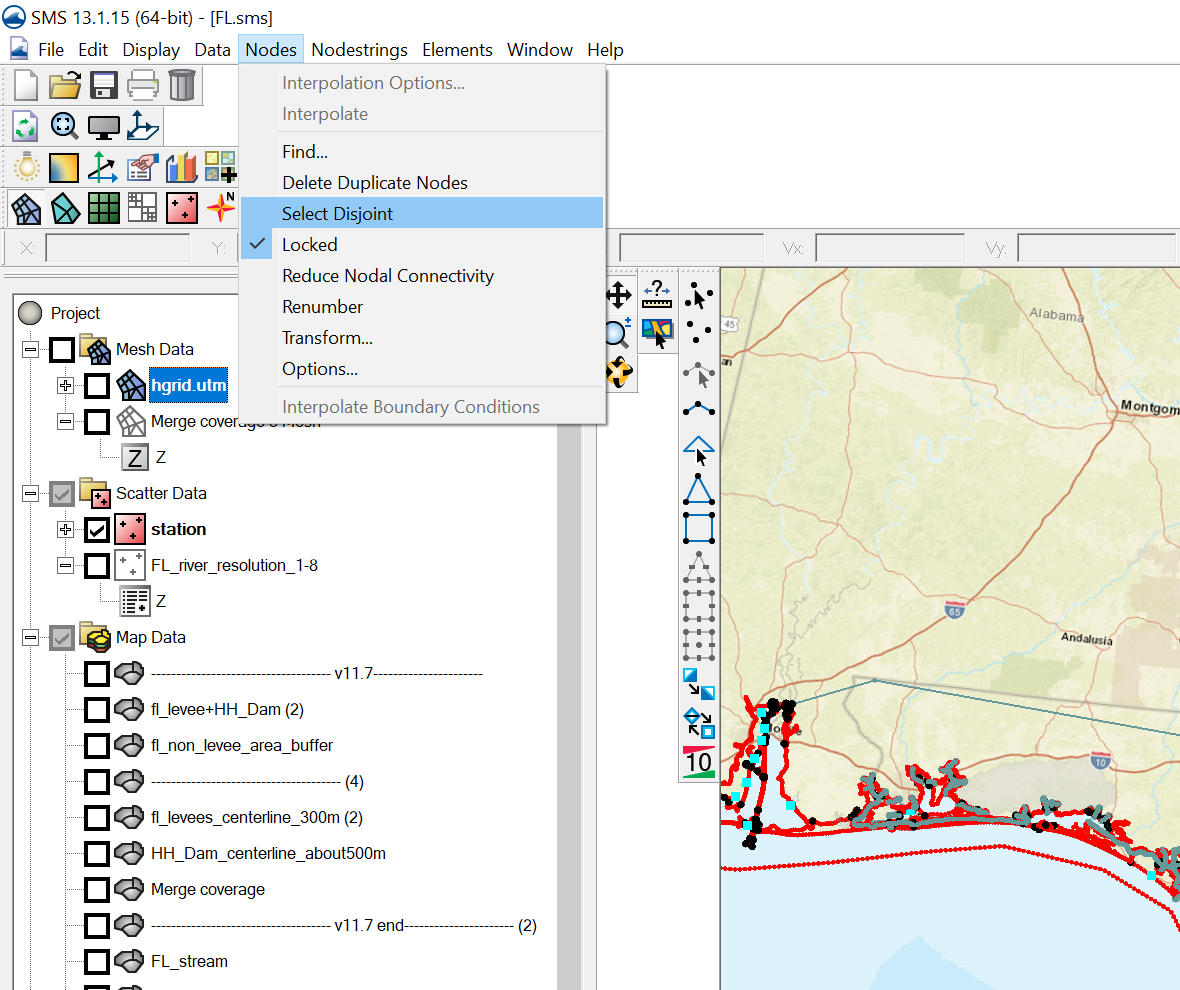Open the Frame zoom-to-extents tool
Viewport: 1180px width, 990px height.
tap(64, 127)
